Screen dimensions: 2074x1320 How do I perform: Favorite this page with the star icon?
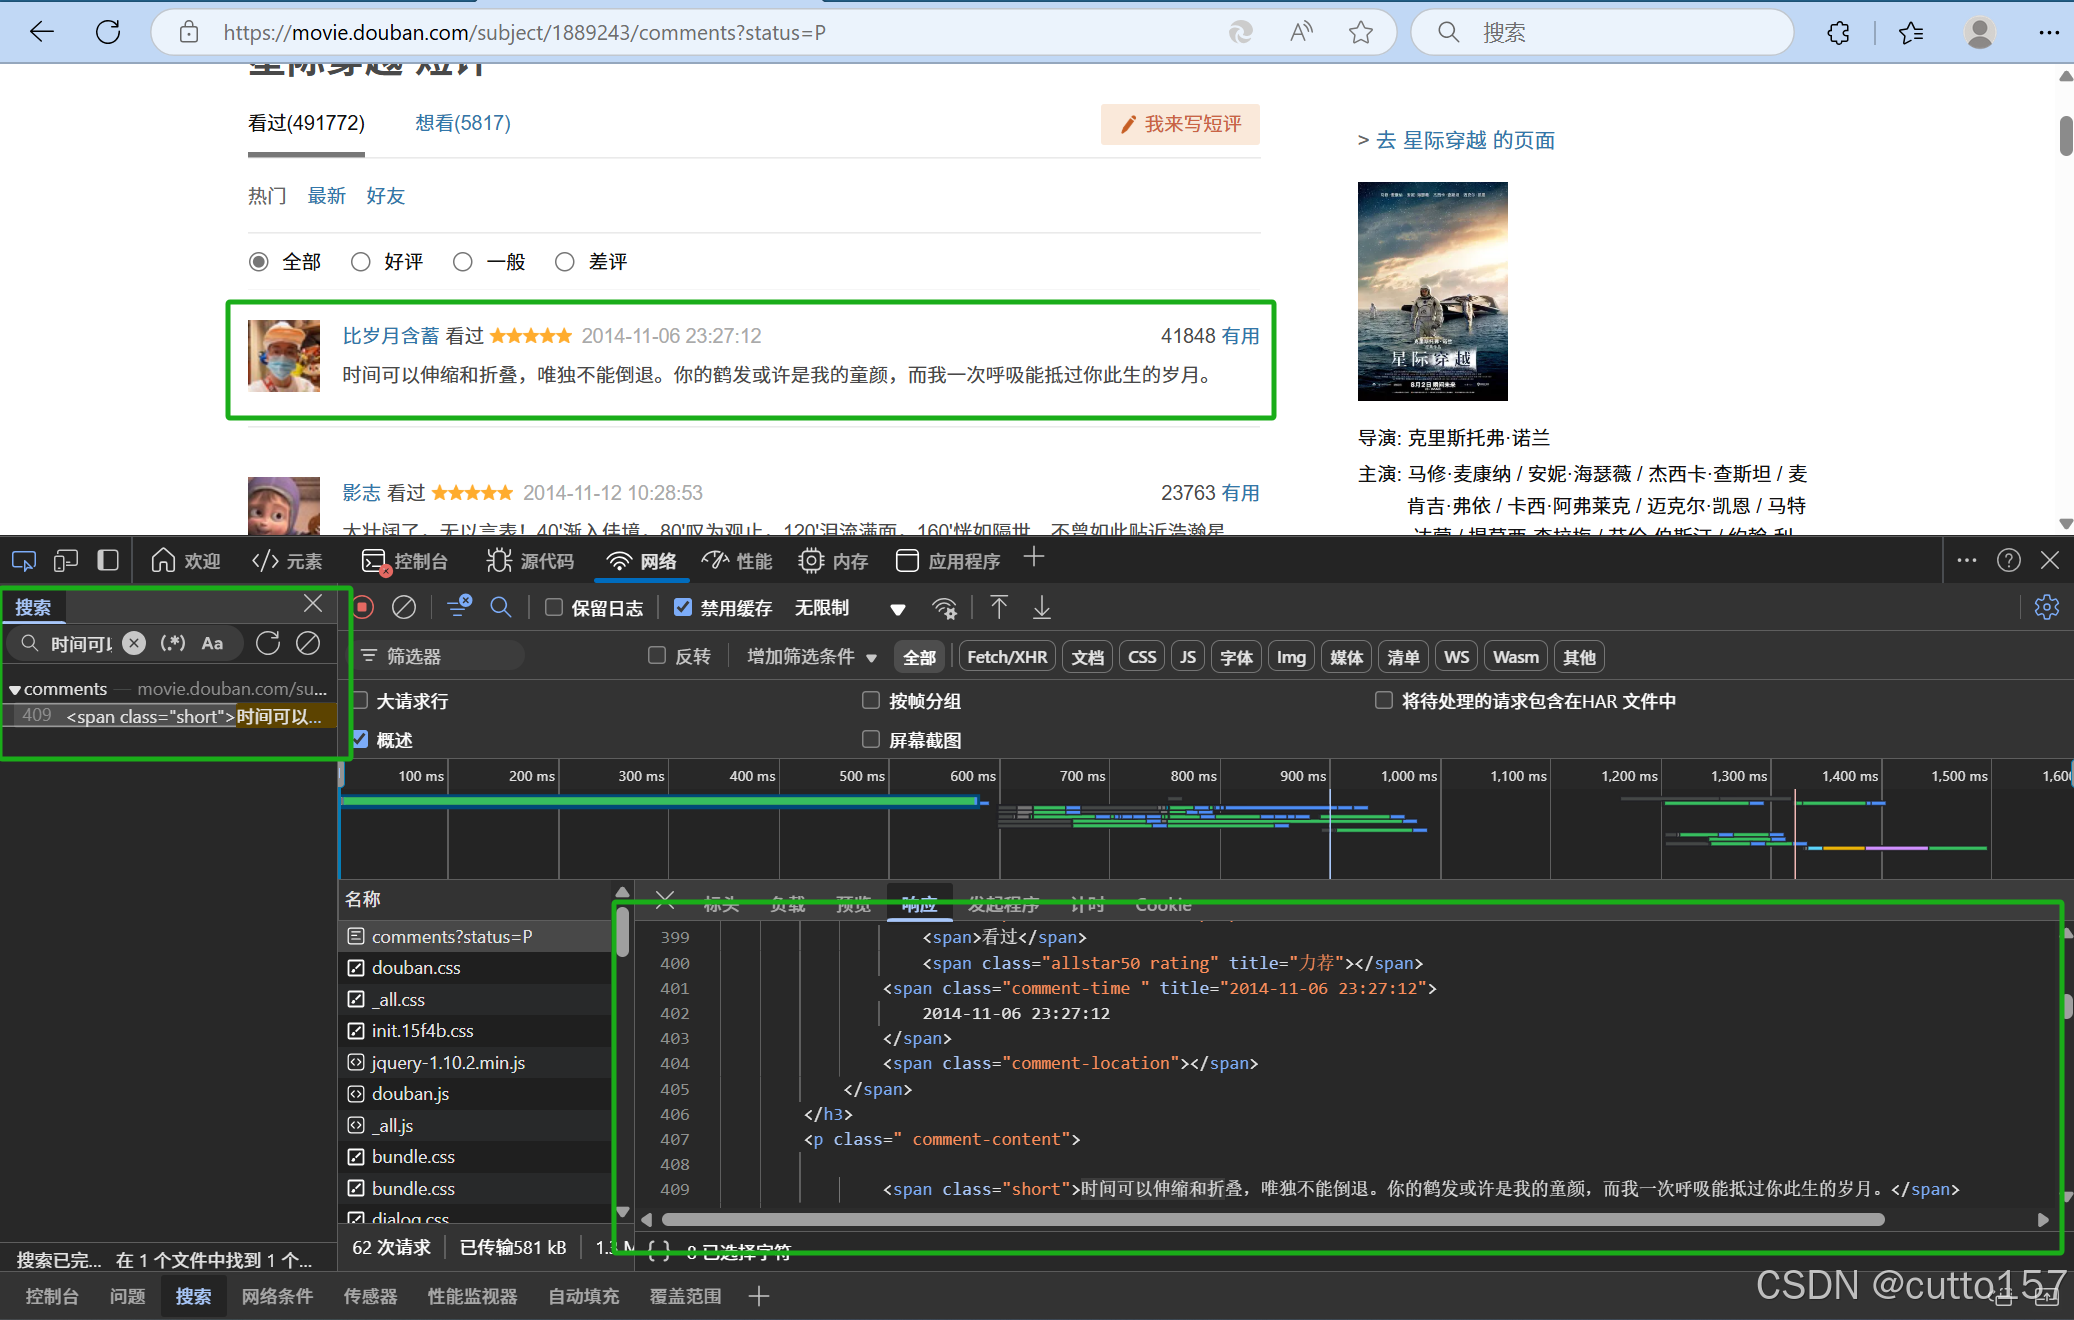click(1361, 32)
